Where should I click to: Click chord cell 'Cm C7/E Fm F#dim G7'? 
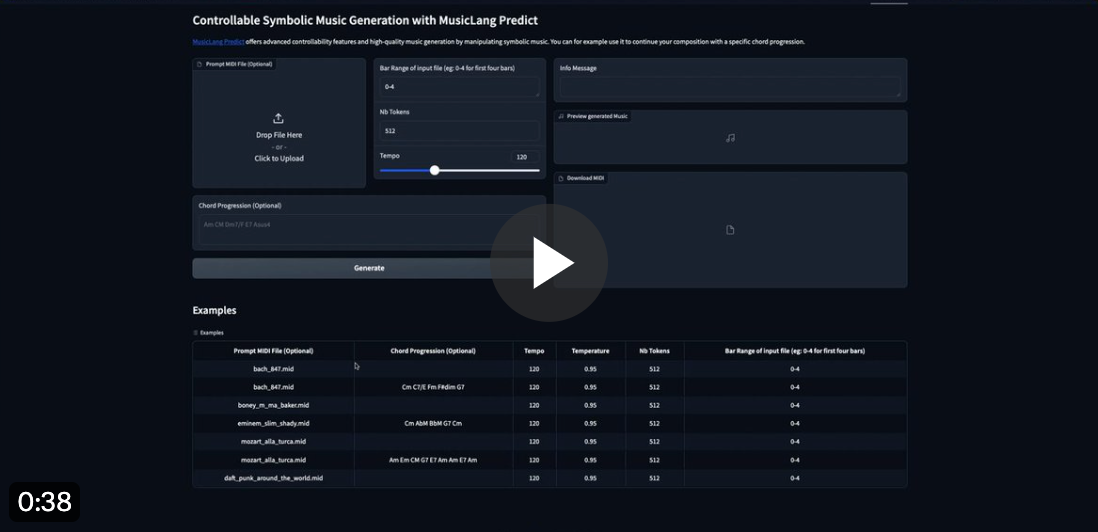tap(433, 387)
